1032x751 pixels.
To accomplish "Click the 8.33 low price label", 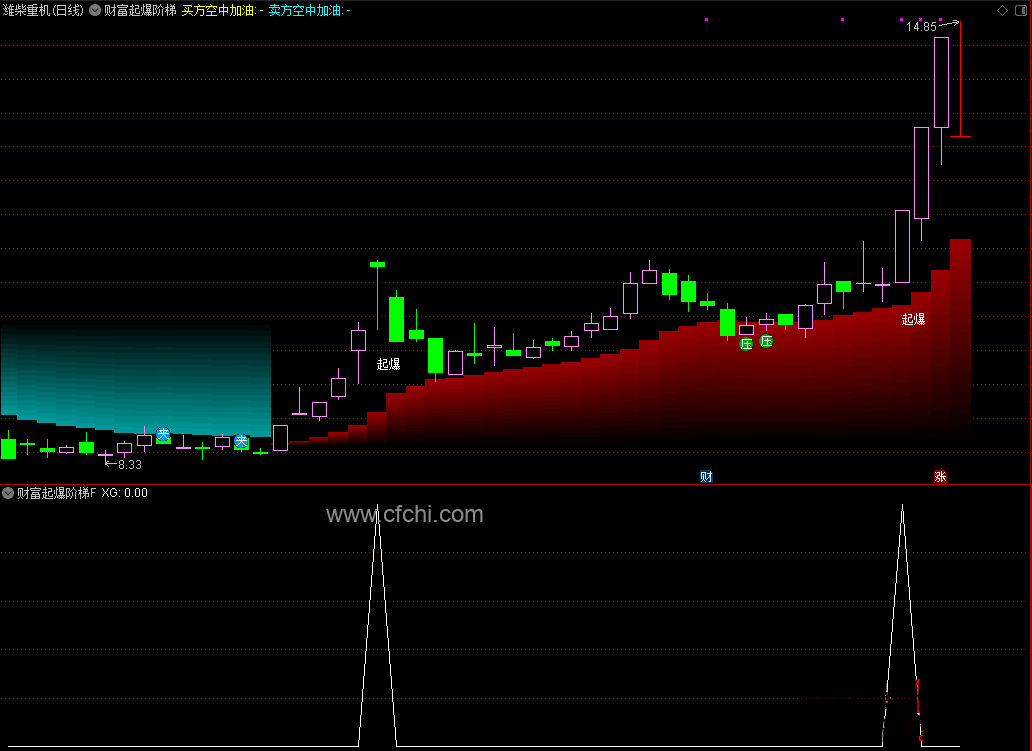I will pos(130,464).
